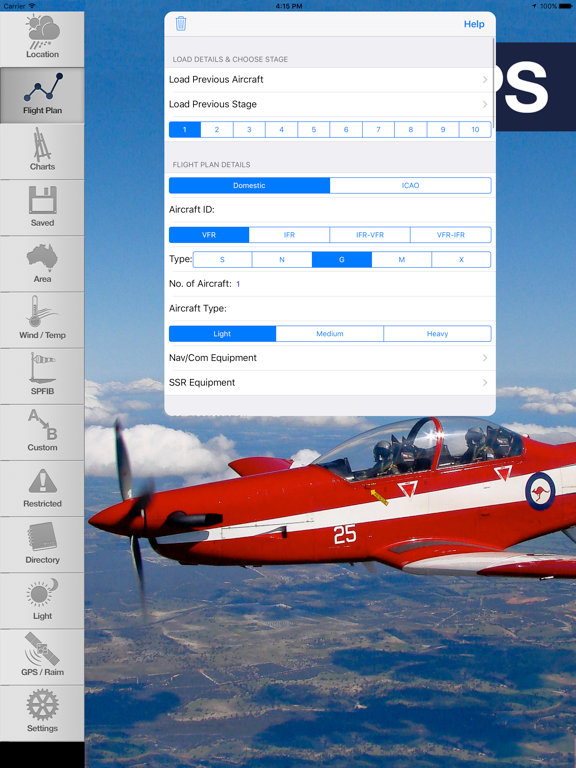Expand Nav/Com Equipment row
This screenshot has width=576, height=768.
pyautogui.click(x=330, y=358)
